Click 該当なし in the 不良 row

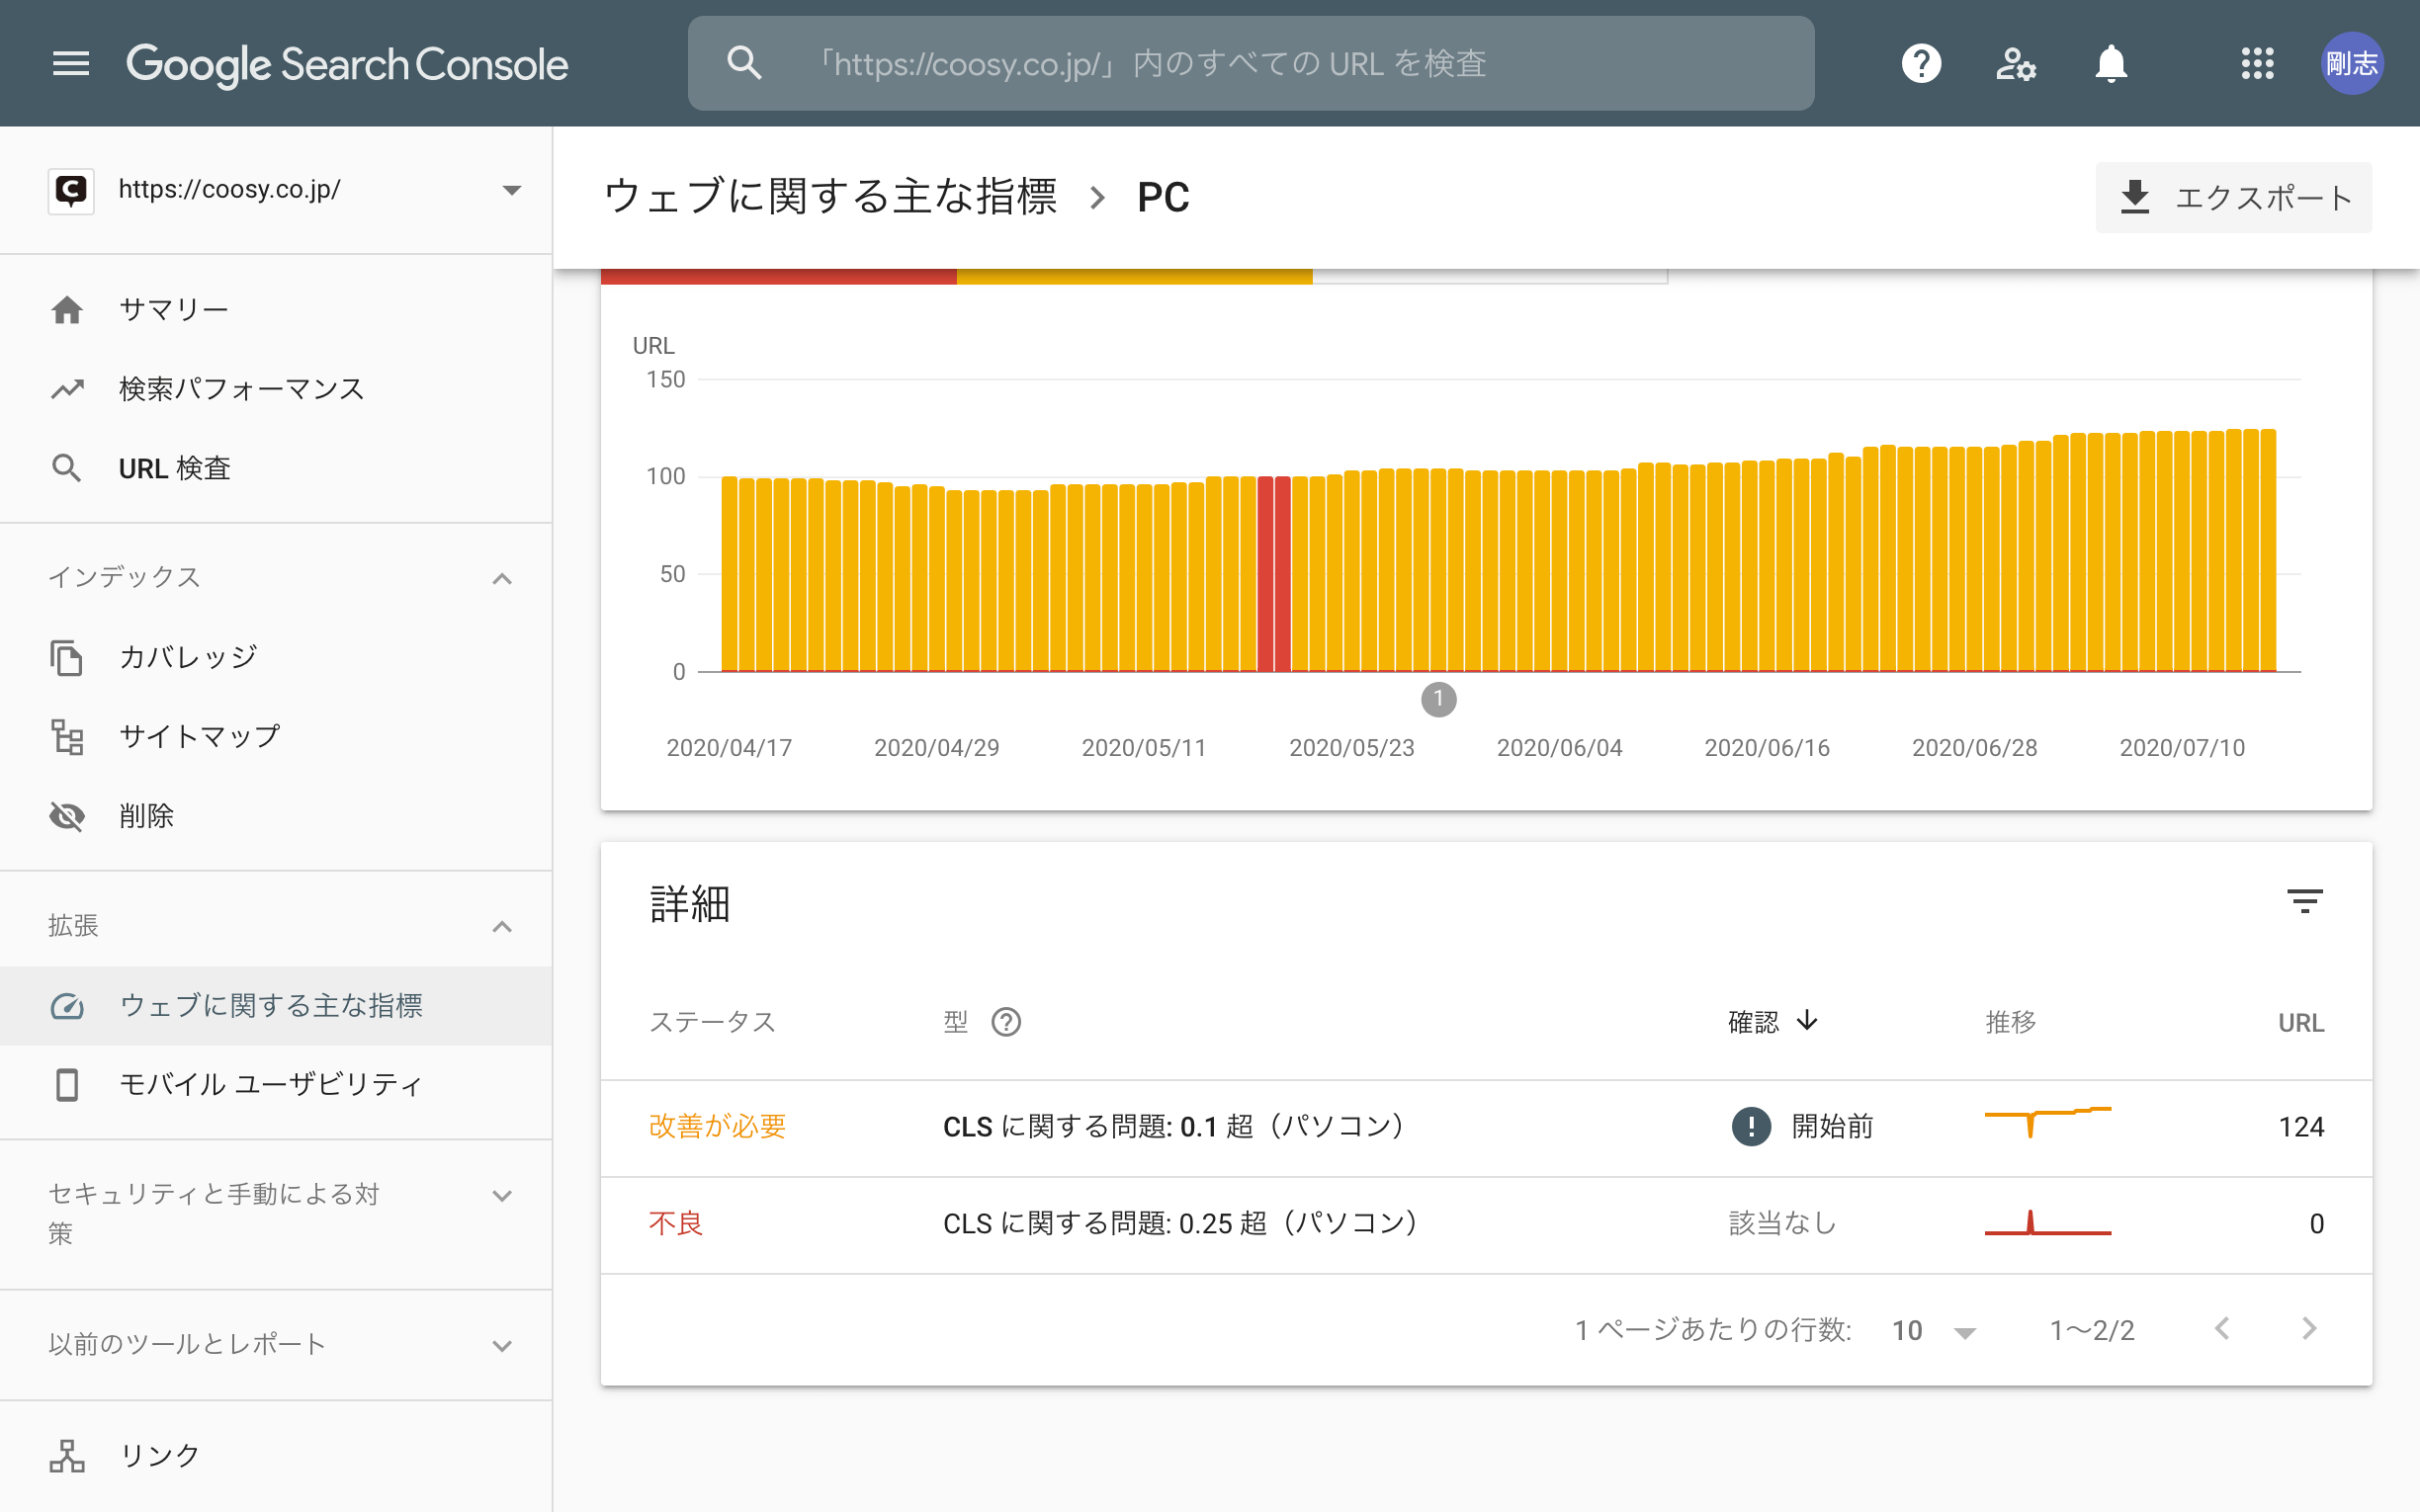[1782, 1223]
